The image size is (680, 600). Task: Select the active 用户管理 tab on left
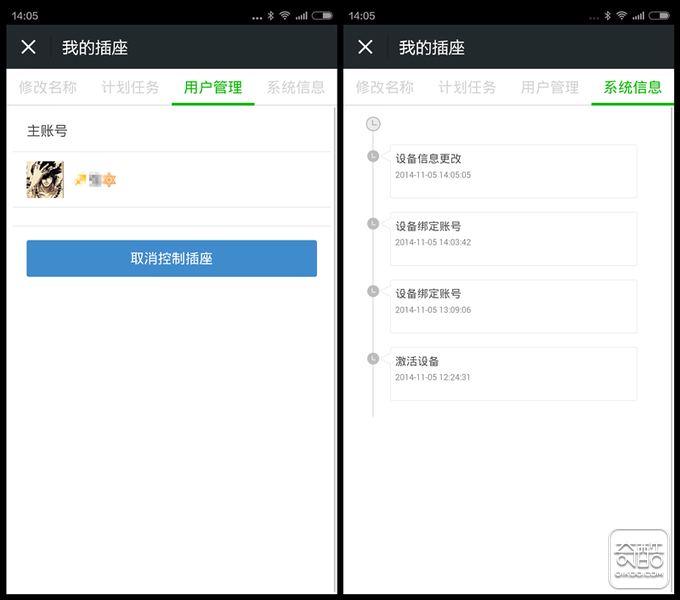point(213,87)
